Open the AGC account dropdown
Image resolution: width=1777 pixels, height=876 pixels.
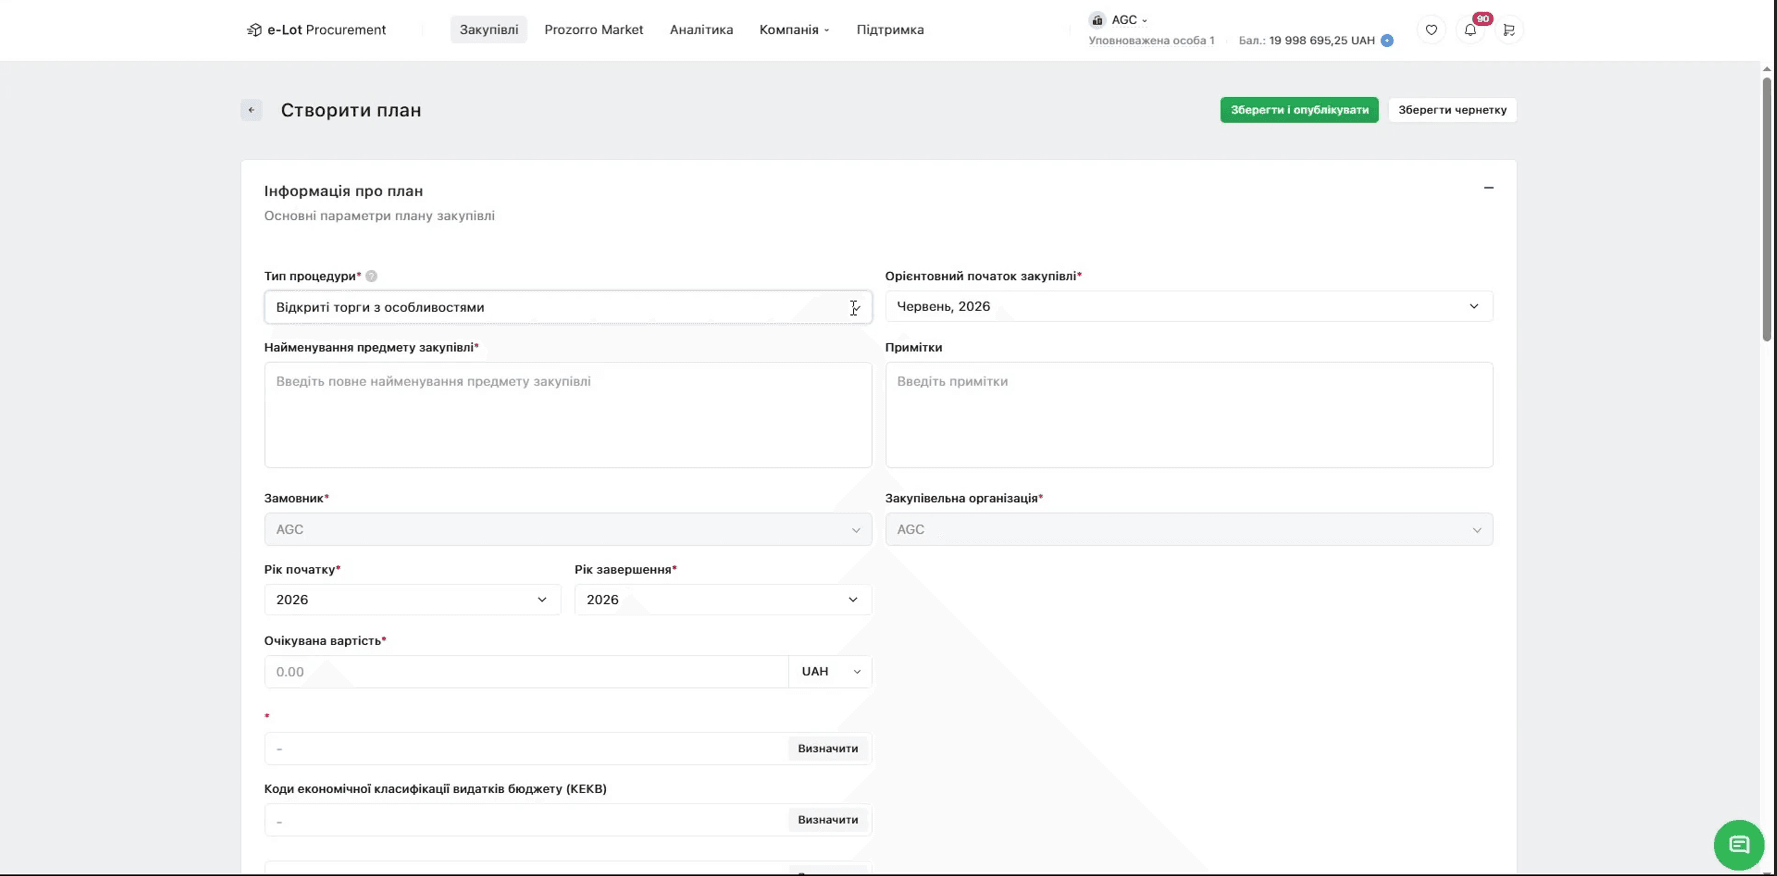(1119, 20)
